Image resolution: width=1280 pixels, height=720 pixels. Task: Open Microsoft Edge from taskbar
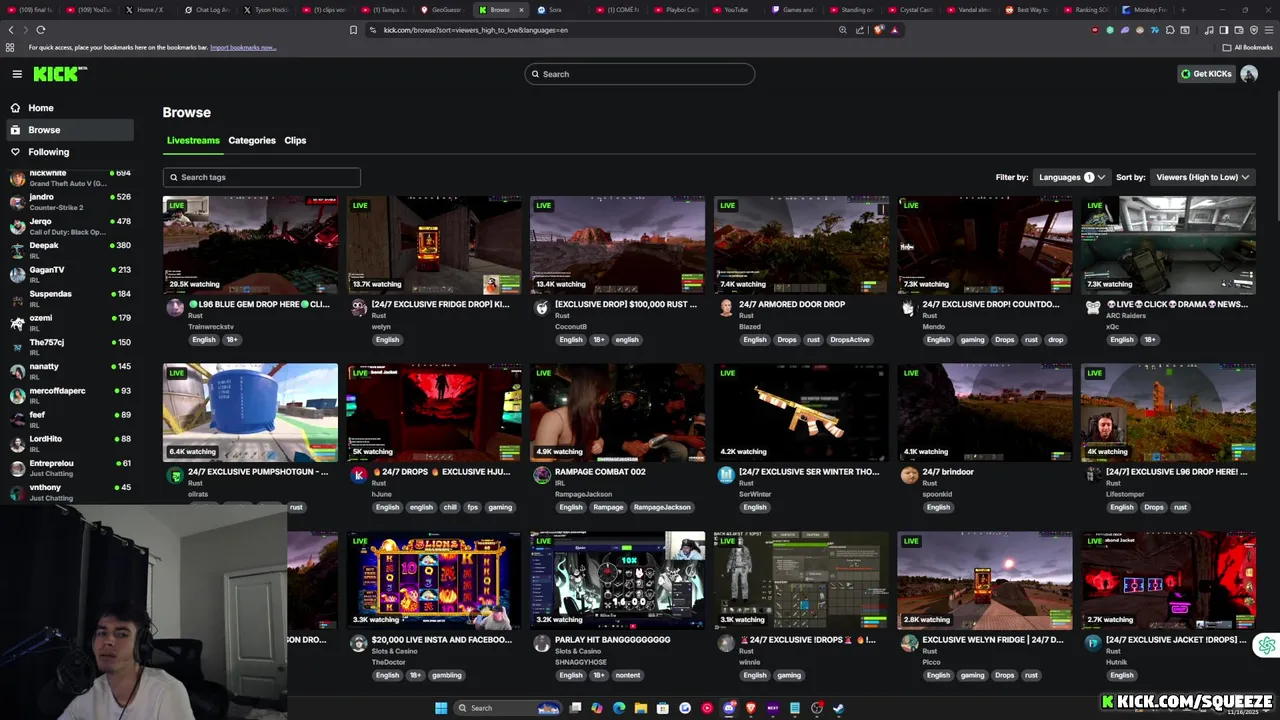tap(619, 708)
